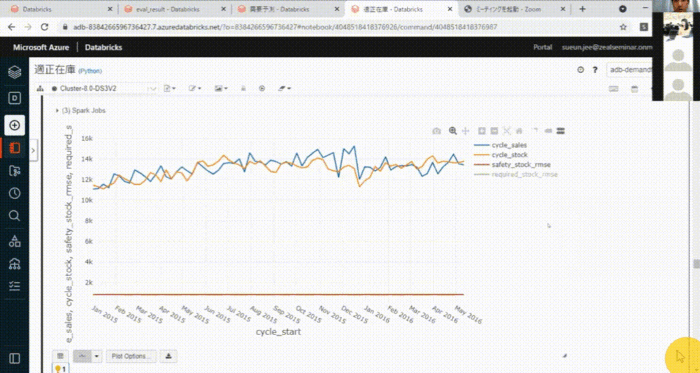Open chart type dropdown arrow near Plot Options
Screen dimensions: 700x373
click(97, 356)
